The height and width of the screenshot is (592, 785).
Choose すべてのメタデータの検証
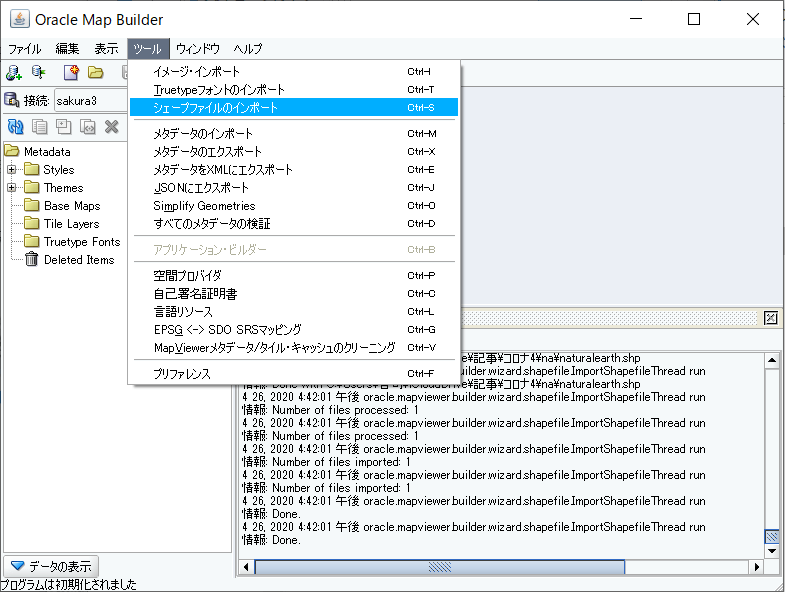coord(294,224)
